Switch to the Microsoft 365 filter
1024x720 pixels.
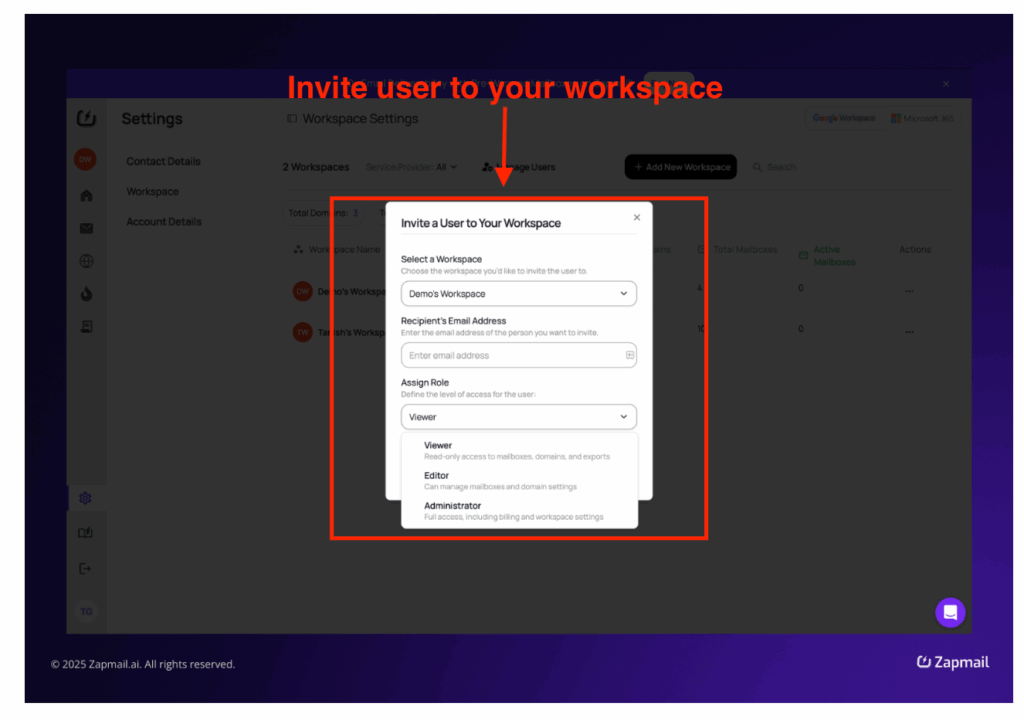point(921,117)
